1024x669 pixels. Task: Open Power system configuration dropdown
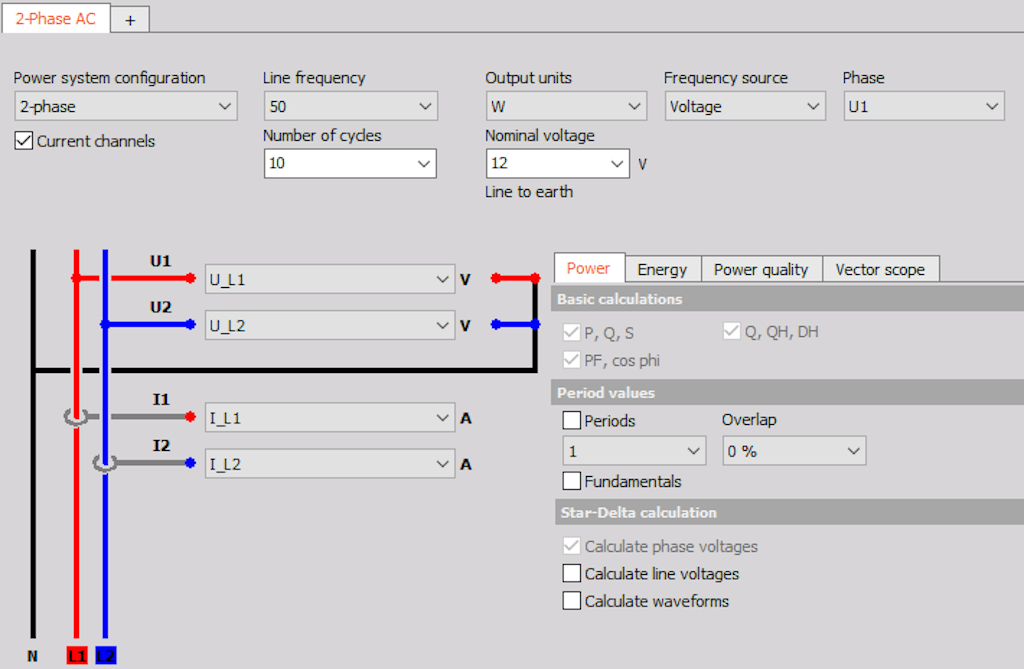(125, 106)
